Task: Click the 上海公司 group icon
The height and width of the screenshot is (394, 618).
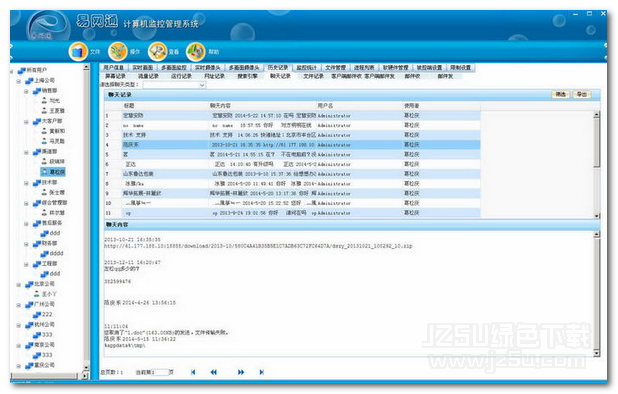Action: [29, 81]
